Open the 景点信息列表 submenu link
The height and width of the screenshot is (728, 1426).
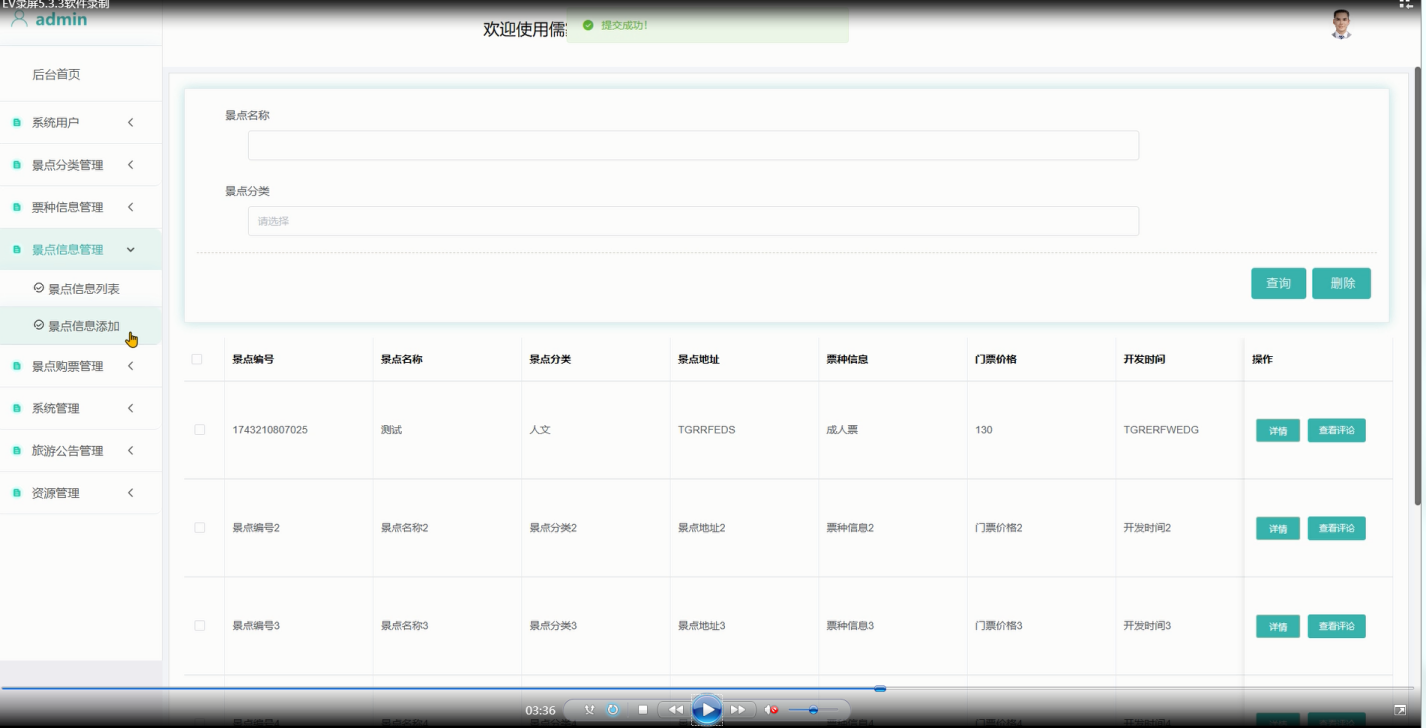click(x=84, y=289)
